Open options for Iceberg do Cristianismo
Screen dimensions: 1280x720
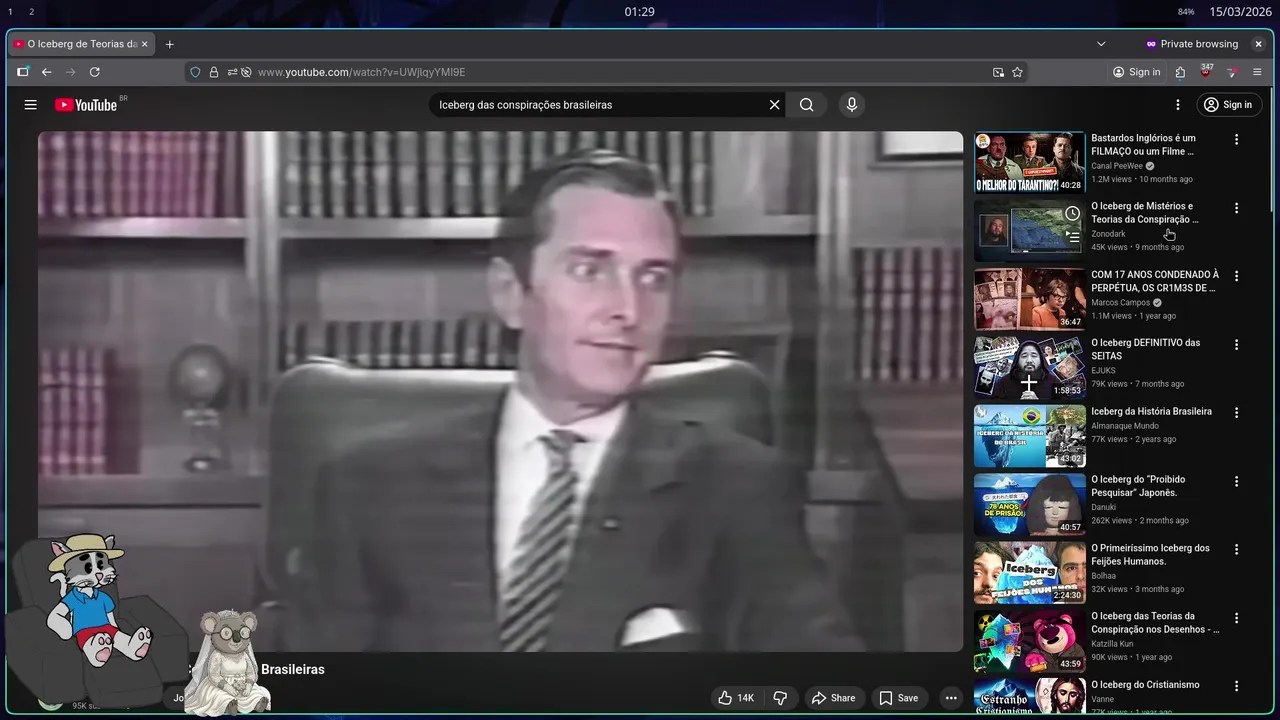(1236, 686)
